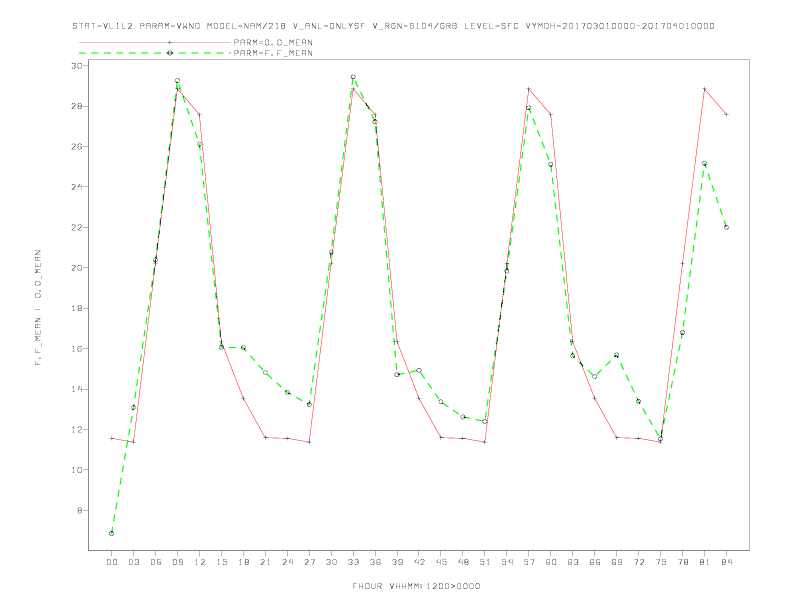Click x-axis forecast hour label 72

tap(638, 562)
